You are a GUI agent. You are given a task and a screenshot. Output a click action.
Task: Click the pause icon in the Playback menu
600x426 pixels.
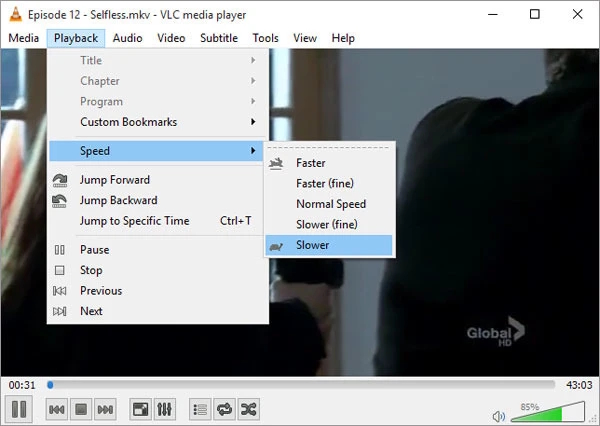pyautogui.click(x=59, y=250)
